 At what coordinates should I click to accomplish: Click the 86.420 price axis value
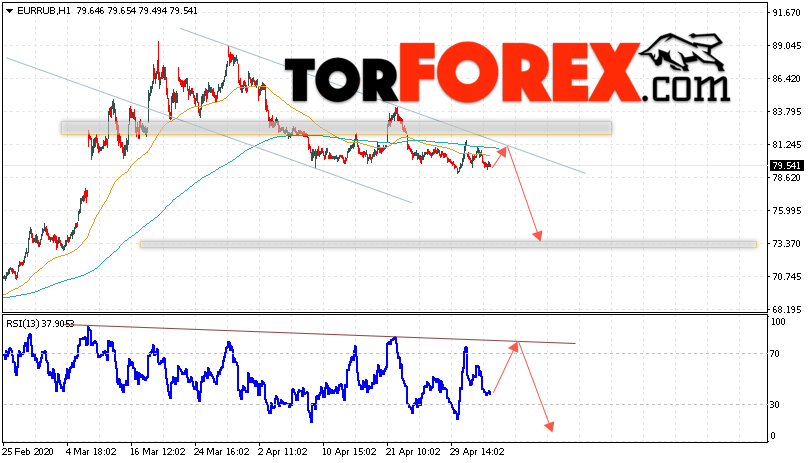coord(787,78)
